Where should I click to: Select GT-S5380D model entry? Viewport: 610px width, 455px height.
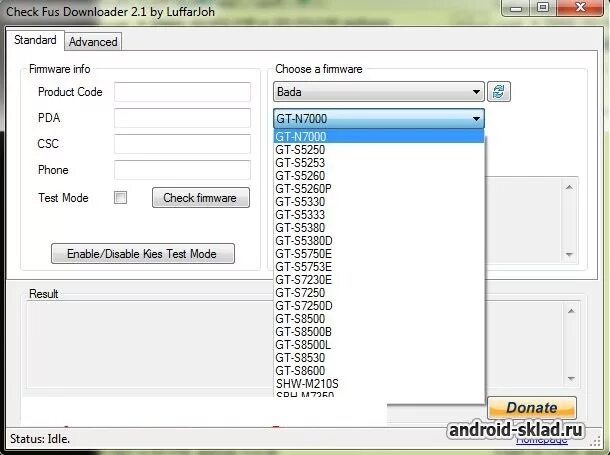click(379, 241)
